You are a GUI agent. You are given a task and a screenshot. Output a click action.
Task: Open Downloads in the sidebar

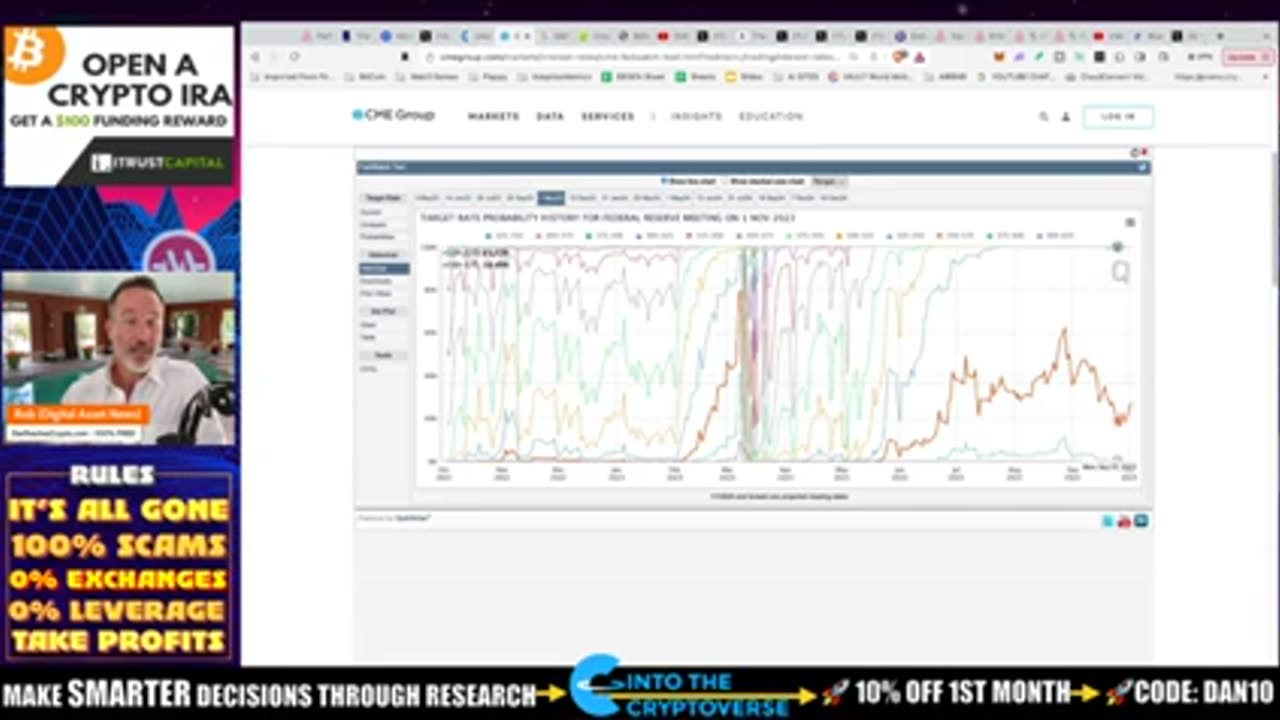coord(376,281)
